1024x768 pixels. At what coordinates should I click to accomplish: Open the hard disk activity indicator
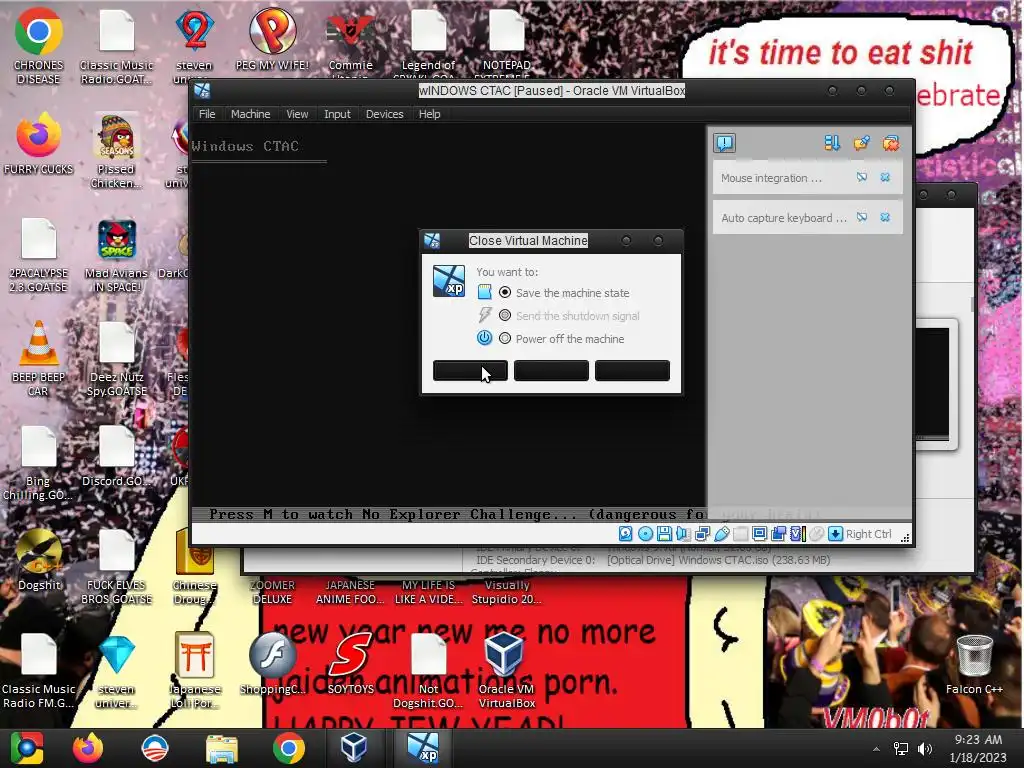coord(626,534)
